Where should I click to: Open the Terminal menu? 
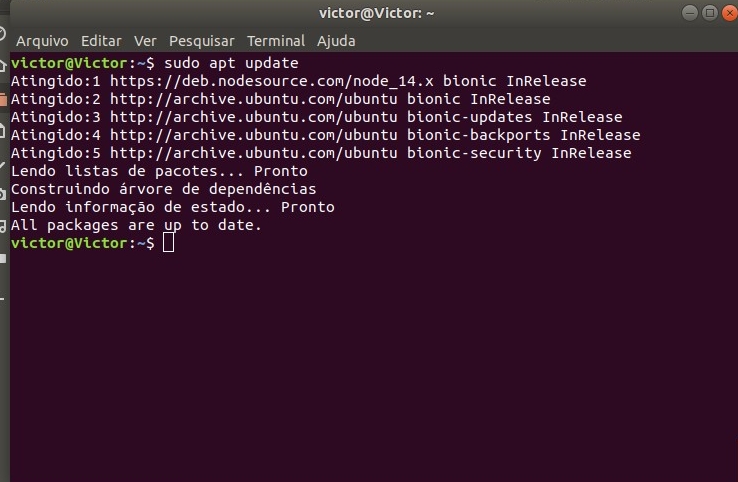[276, 41]
